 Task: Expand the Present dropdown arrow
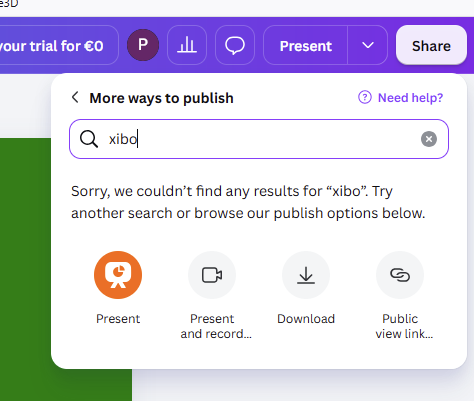368,45
